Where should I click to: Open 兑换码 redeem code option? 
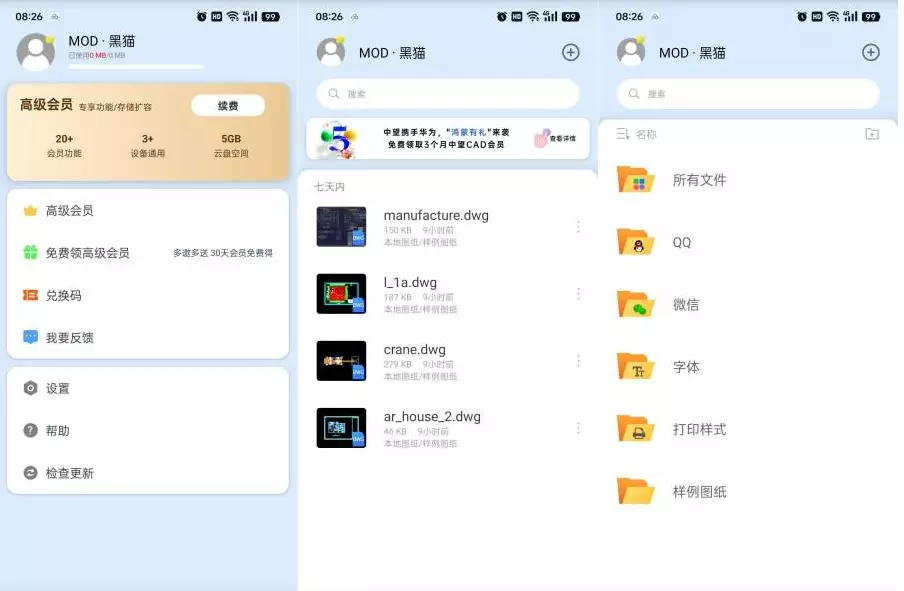click(63, 296)
